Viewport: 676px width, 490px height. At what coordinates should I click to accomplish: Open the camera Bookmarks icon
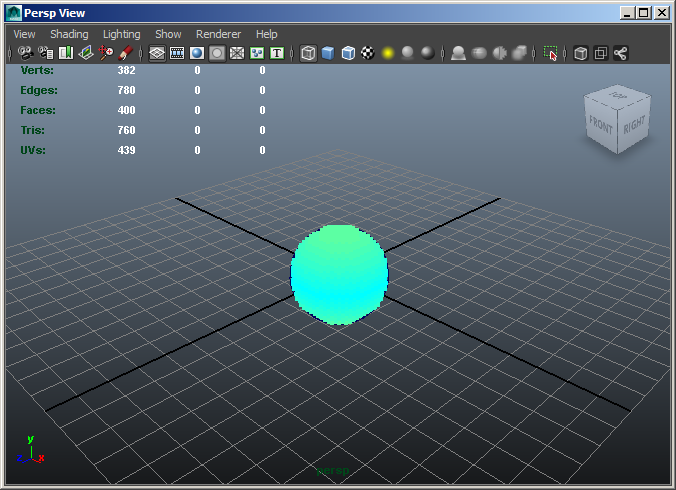point(66,53)
